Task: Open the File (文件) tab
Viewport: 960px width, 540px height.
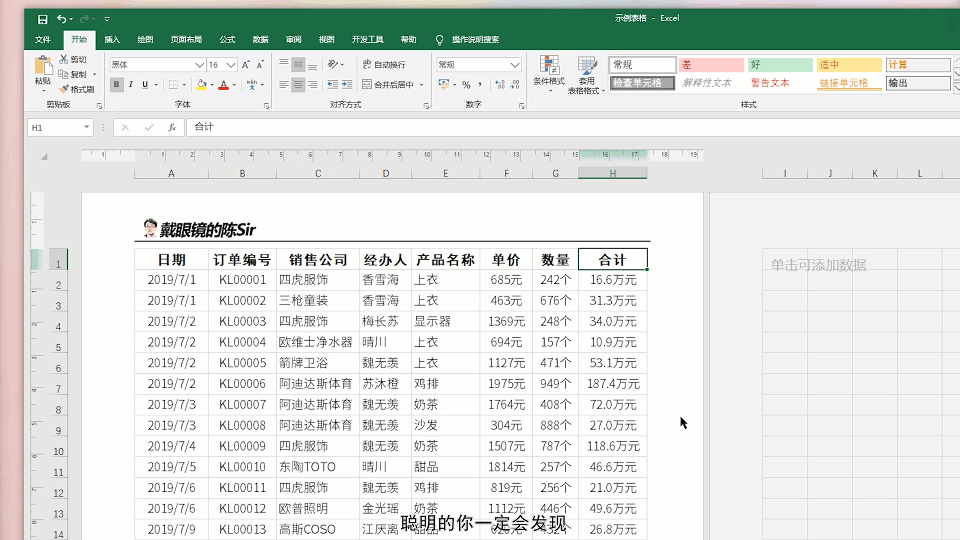Action: (43, 40)
